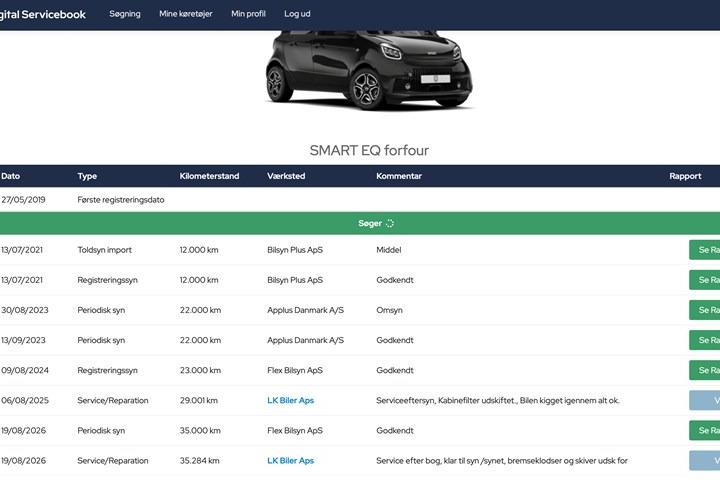Click the green Søger loading bar
Screen dimensions: 720x480
[360, 223]
